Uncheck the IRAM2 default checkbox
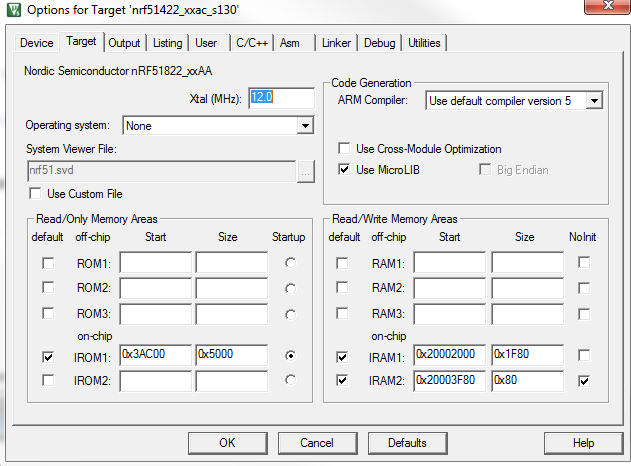This screenshot has width=631, height=466. click(342, 380)
